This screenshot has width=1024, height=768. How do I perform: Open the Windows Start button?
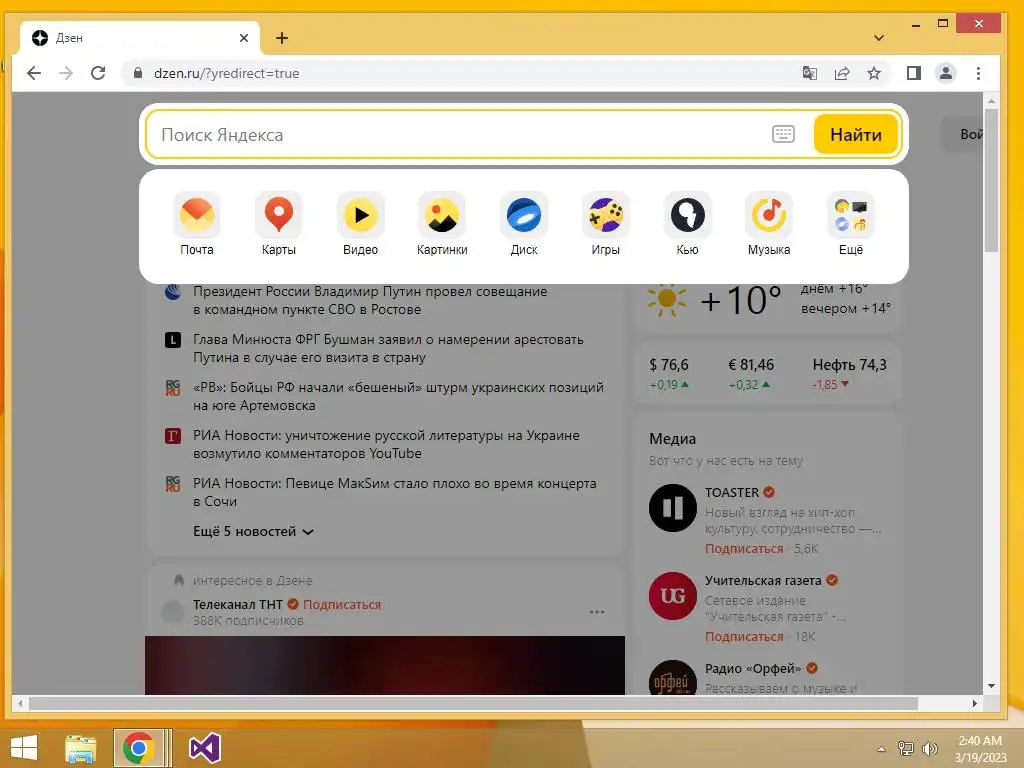coord(24,748)
